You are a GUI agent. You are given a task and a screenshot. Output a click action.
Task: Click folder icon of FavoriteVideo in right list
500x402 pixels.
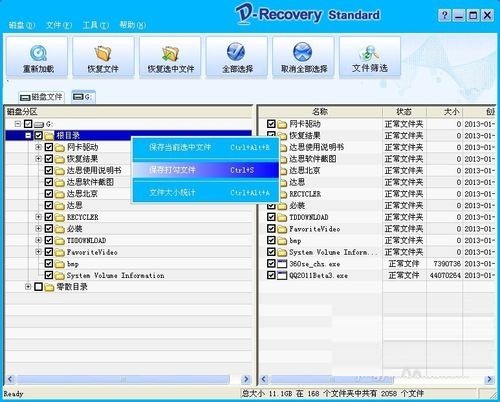click(x=282, y=229)
